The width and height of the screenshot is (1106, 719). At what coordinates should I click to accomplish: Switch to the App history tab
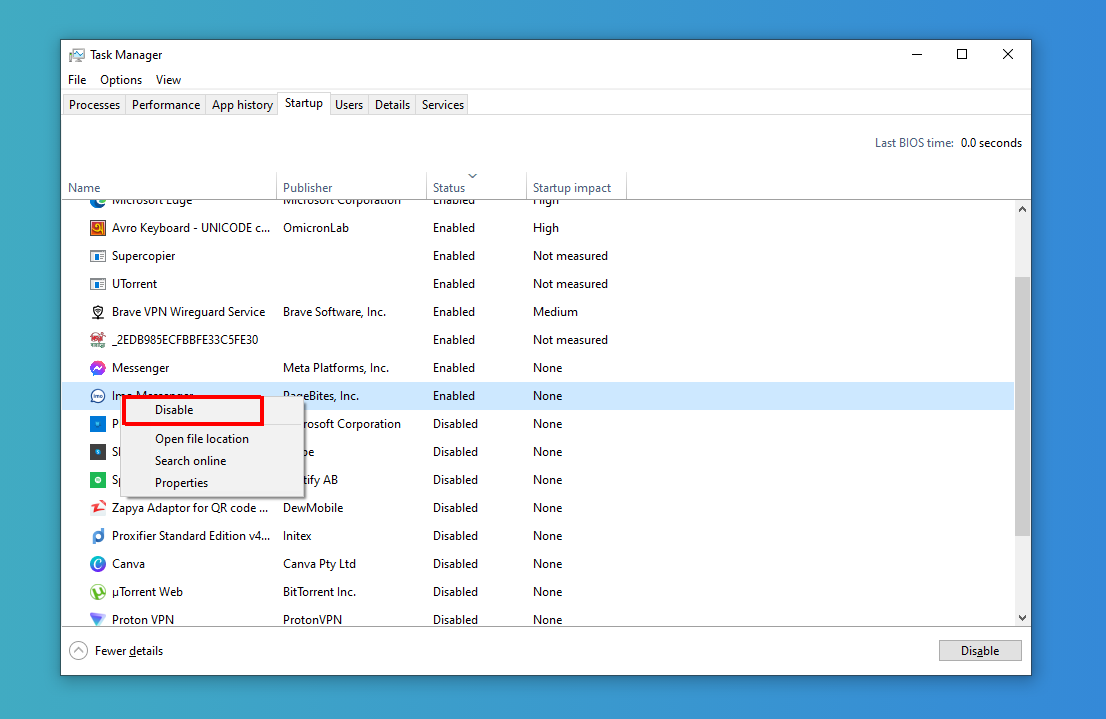[x=242, y=104]
